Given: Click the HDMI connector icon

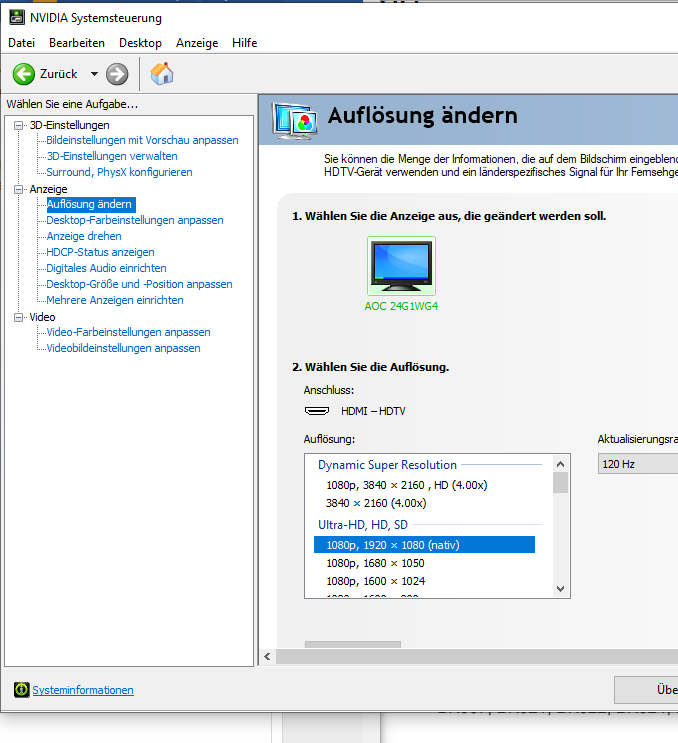Looking at the screenshot, I should point(317,411).
